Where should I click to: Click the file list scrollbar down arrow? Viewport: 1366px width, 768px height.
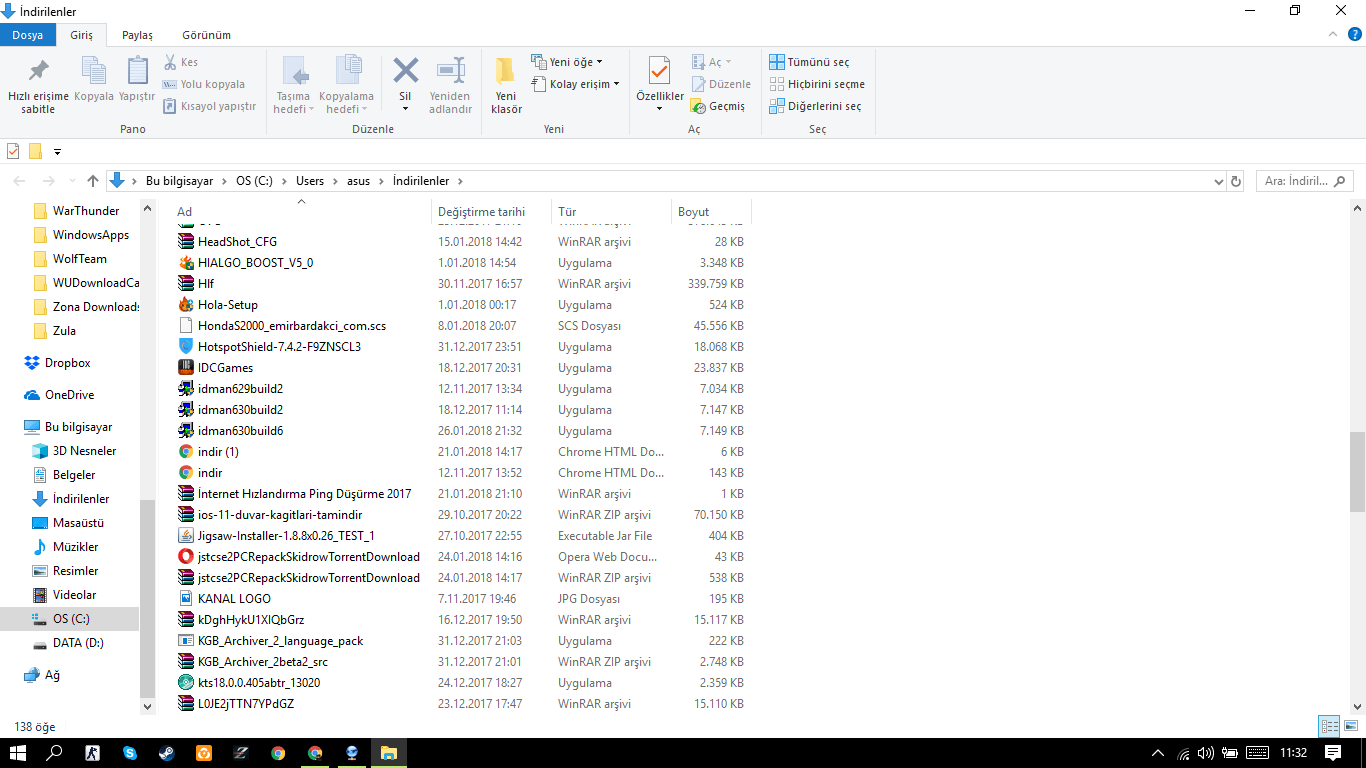pos(1357,706)
